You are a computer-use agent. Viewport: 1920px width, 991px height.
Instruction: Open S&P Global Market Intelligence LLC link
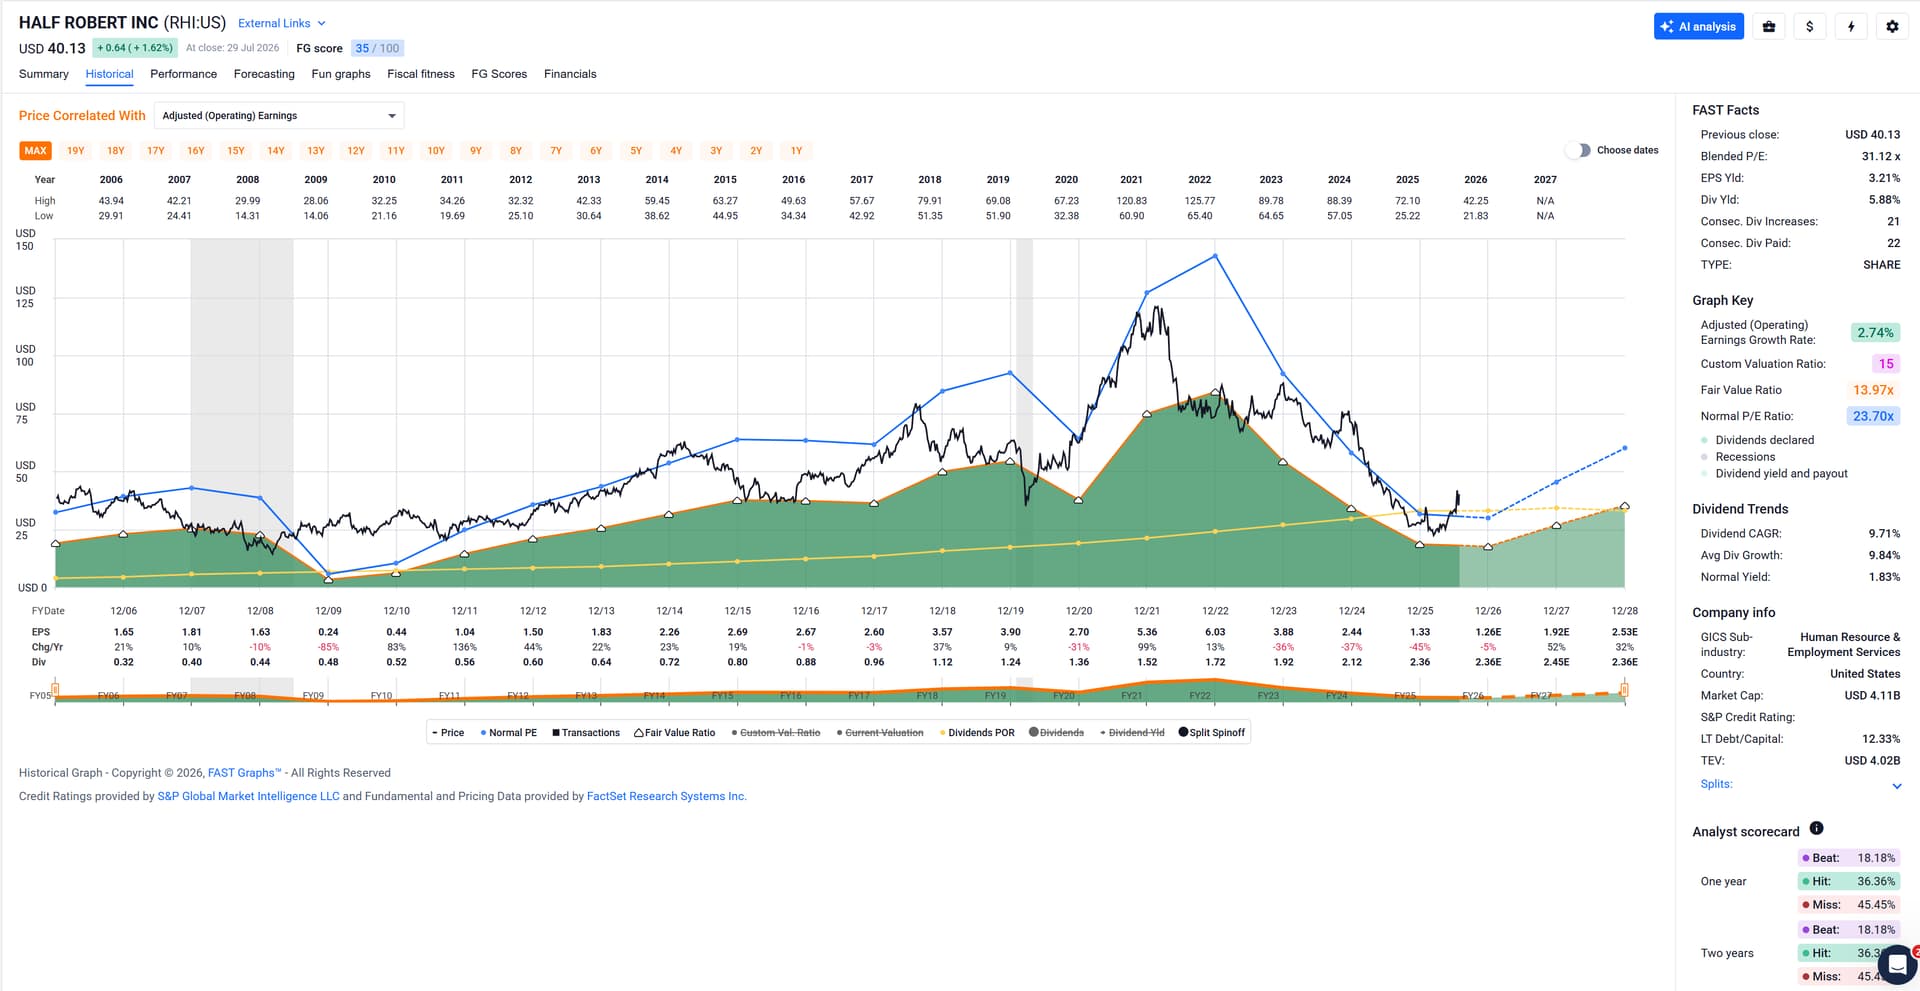point(248,797)
